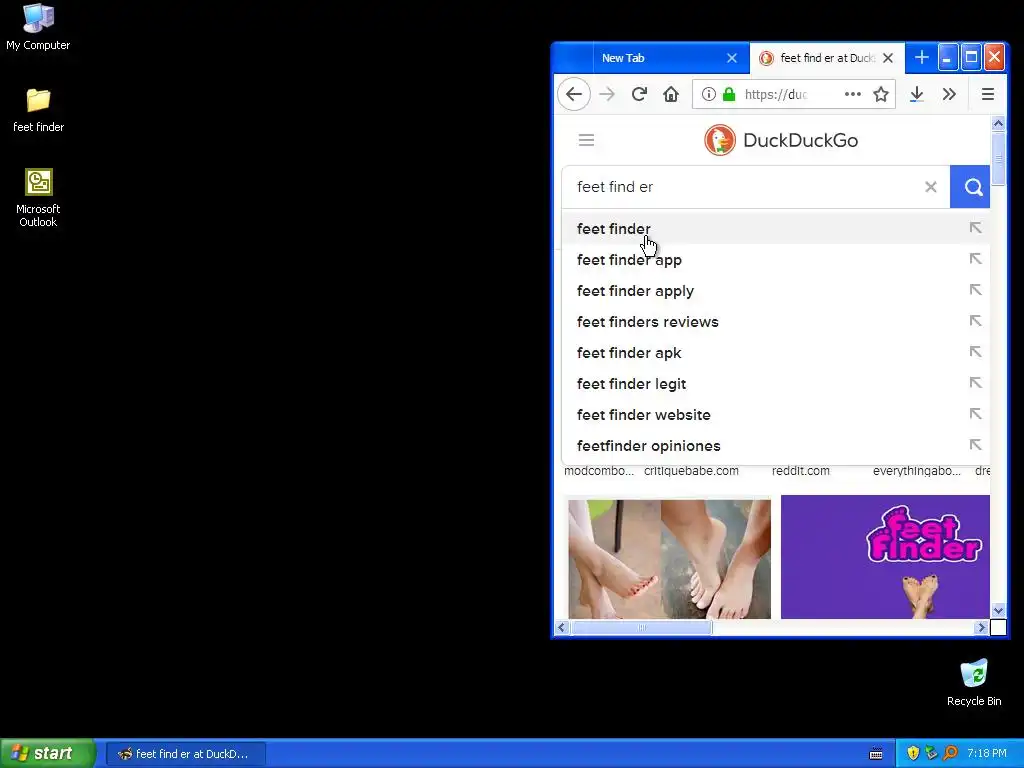
Task: Open the Firefox application menu
Action: (987, 95)
